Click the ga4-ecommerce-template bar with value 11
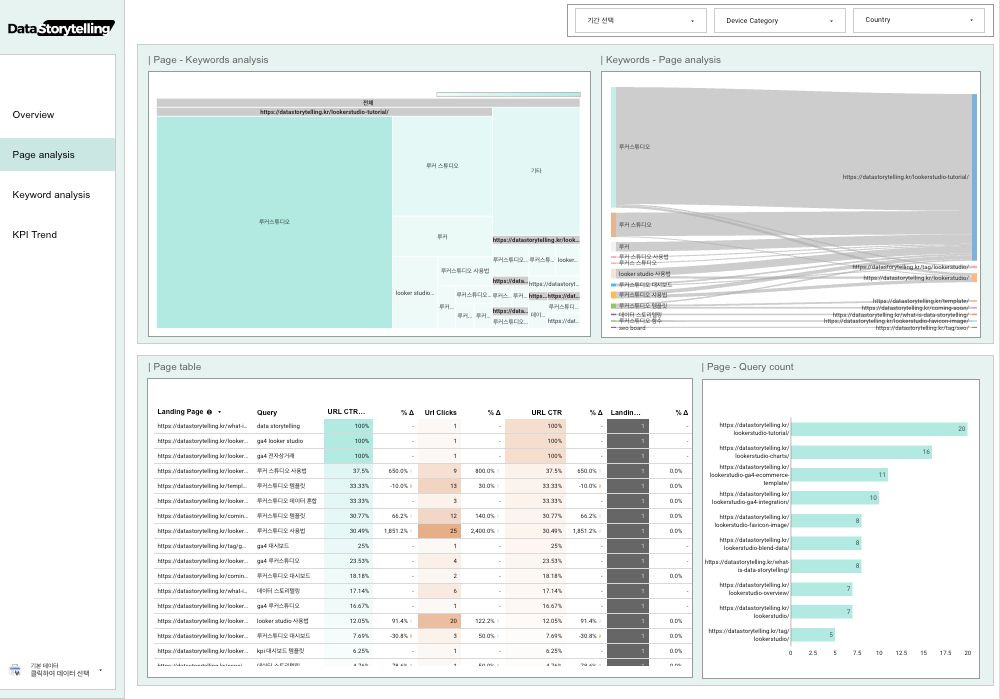Image resolution: width=1000 pixels, height=699 pixels. (839, 475)
